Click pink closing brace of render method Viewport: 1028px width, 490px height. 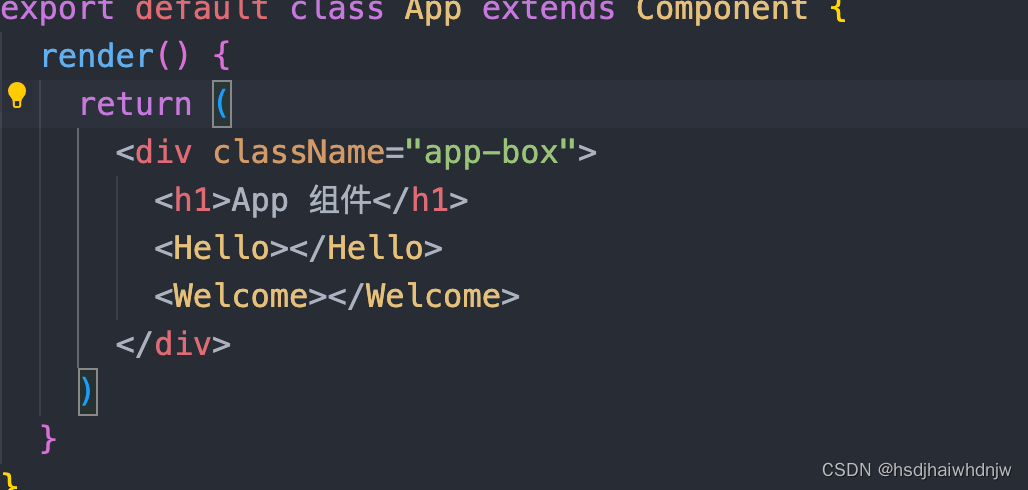pyautogui.click(x=49, y=440)
